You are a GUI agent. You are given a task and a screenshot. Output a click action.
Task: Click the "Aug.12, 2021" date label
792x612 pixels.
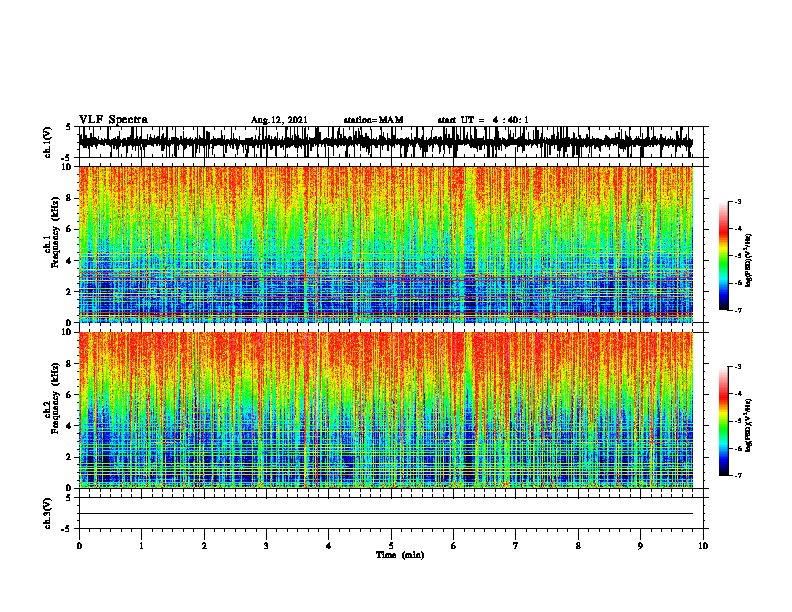[x=279, y=120]
